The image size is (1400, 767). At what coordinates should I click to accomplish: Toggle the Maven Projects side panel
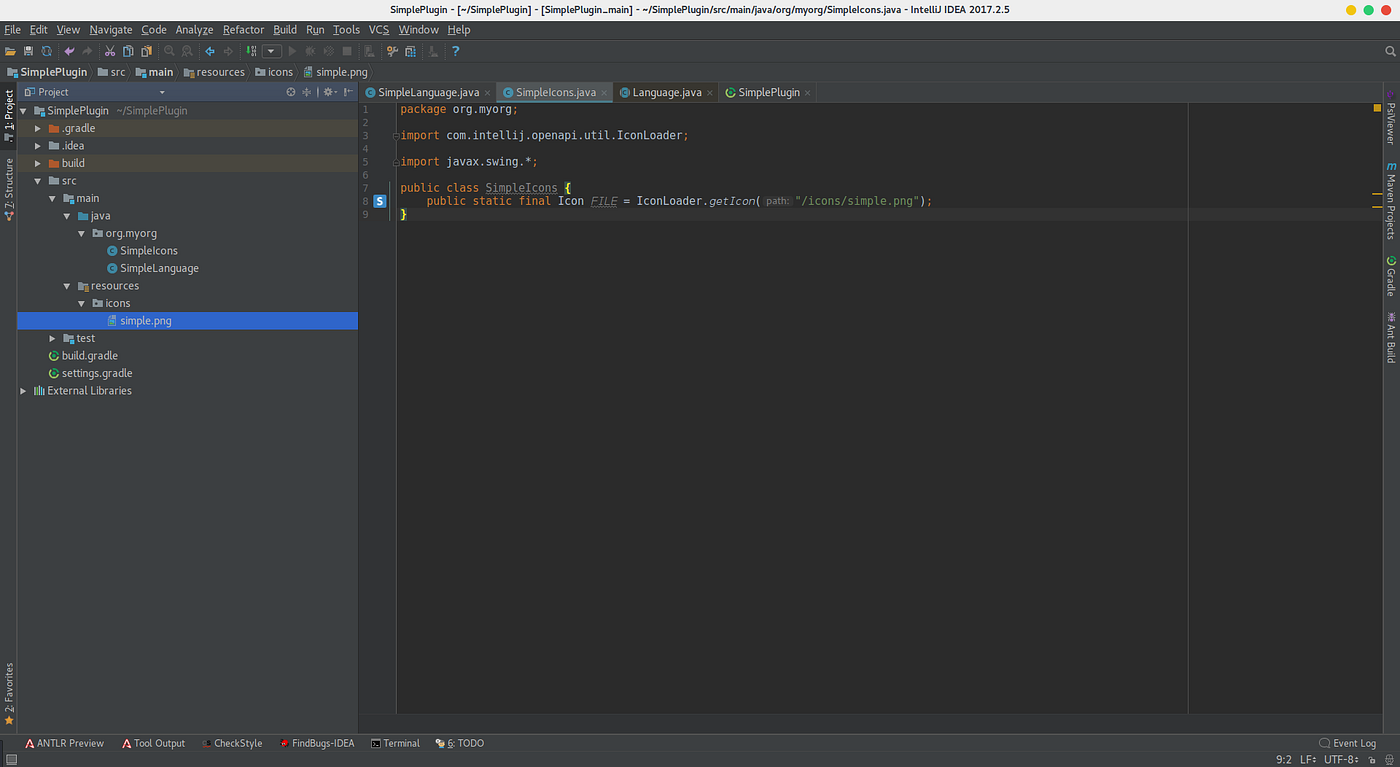pos(1392,203)
